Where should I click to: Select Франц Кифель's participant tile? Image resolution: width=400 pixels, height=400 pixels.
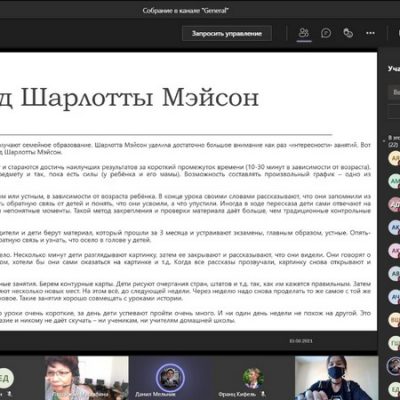pyautogui.click(x=253, y=378)
